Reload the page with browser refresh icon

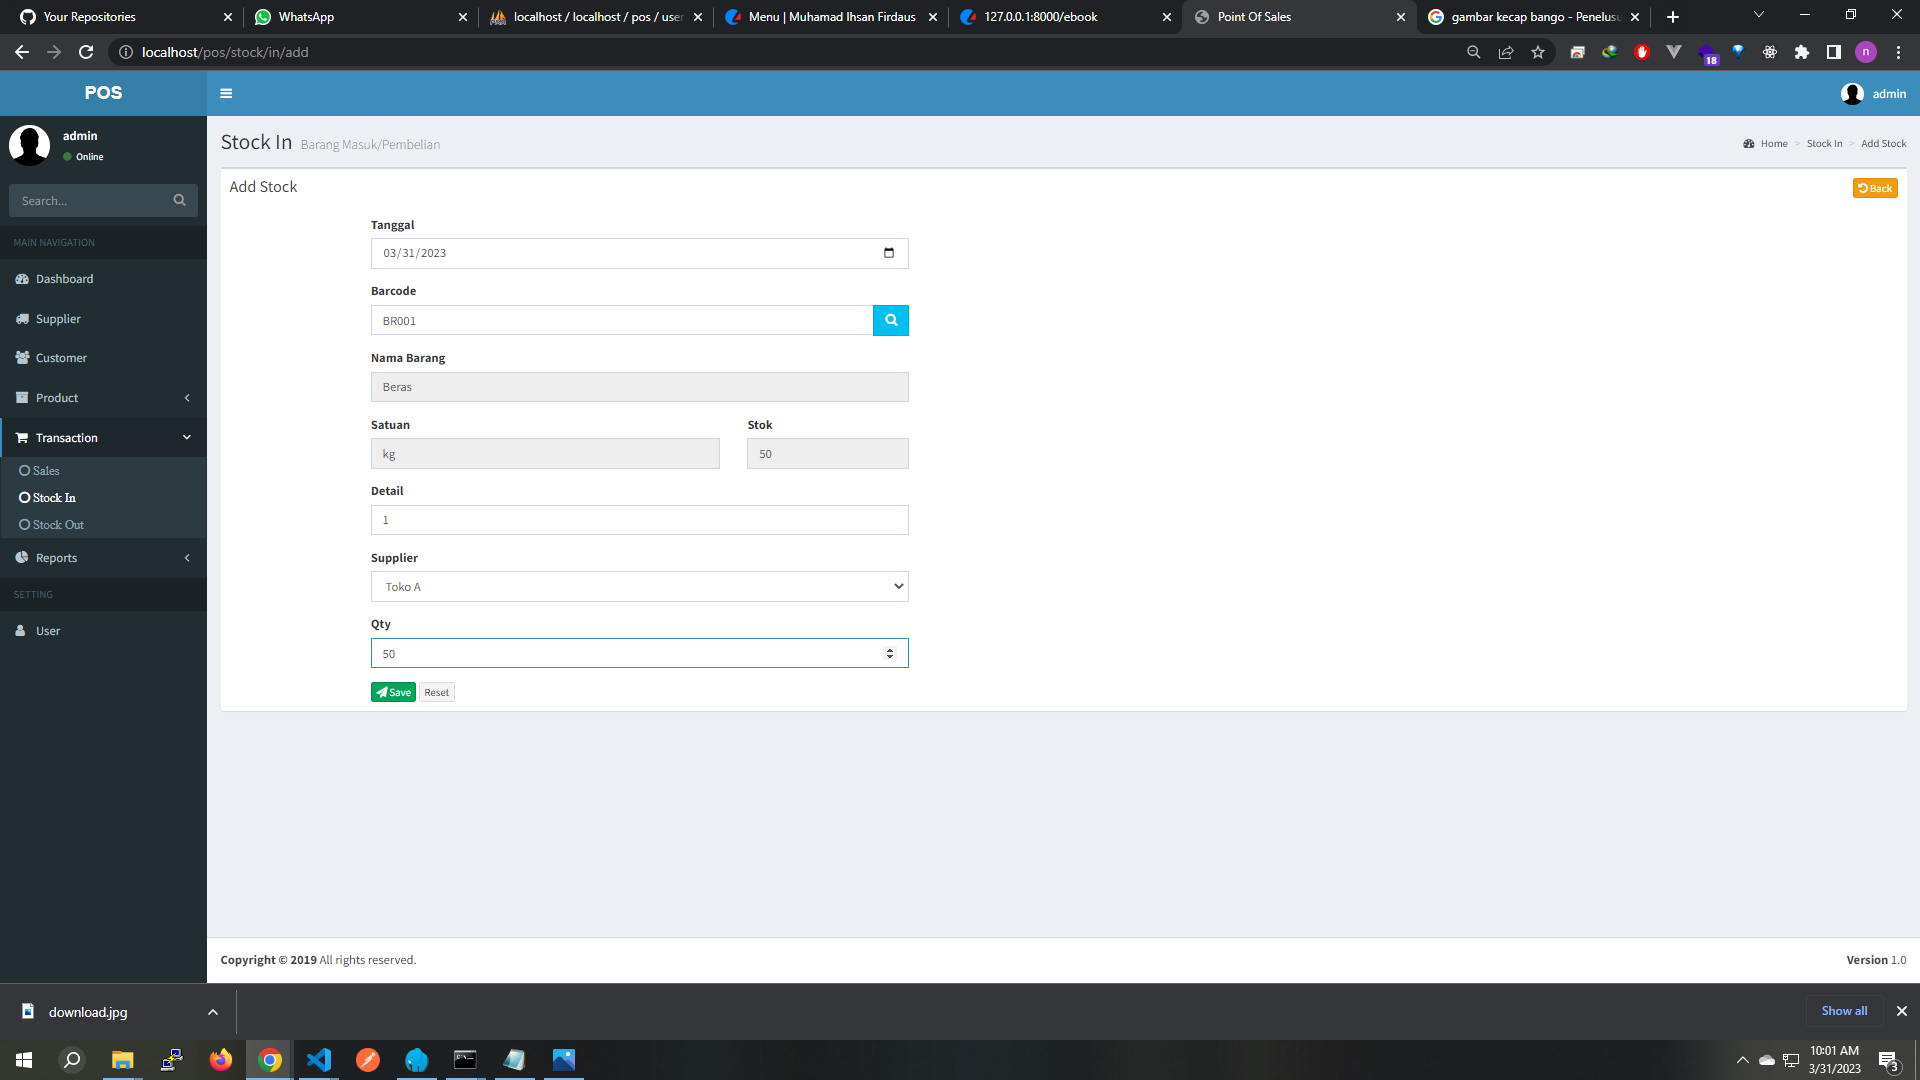pyautogui.click(x=86, y=52)
